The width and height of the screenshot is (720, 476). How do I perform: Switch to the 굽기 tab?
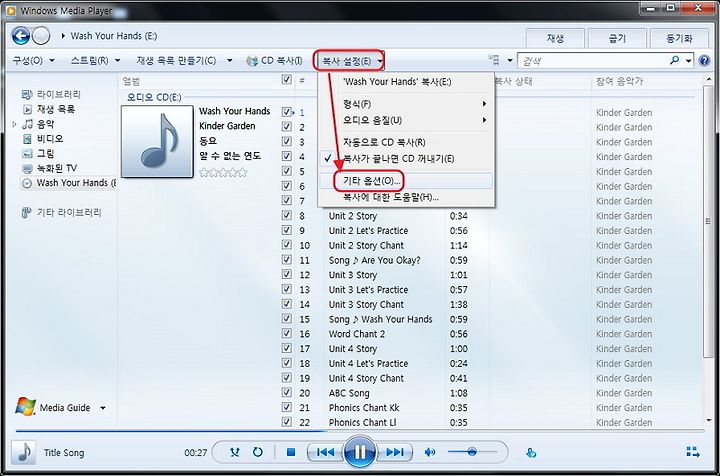617,39
